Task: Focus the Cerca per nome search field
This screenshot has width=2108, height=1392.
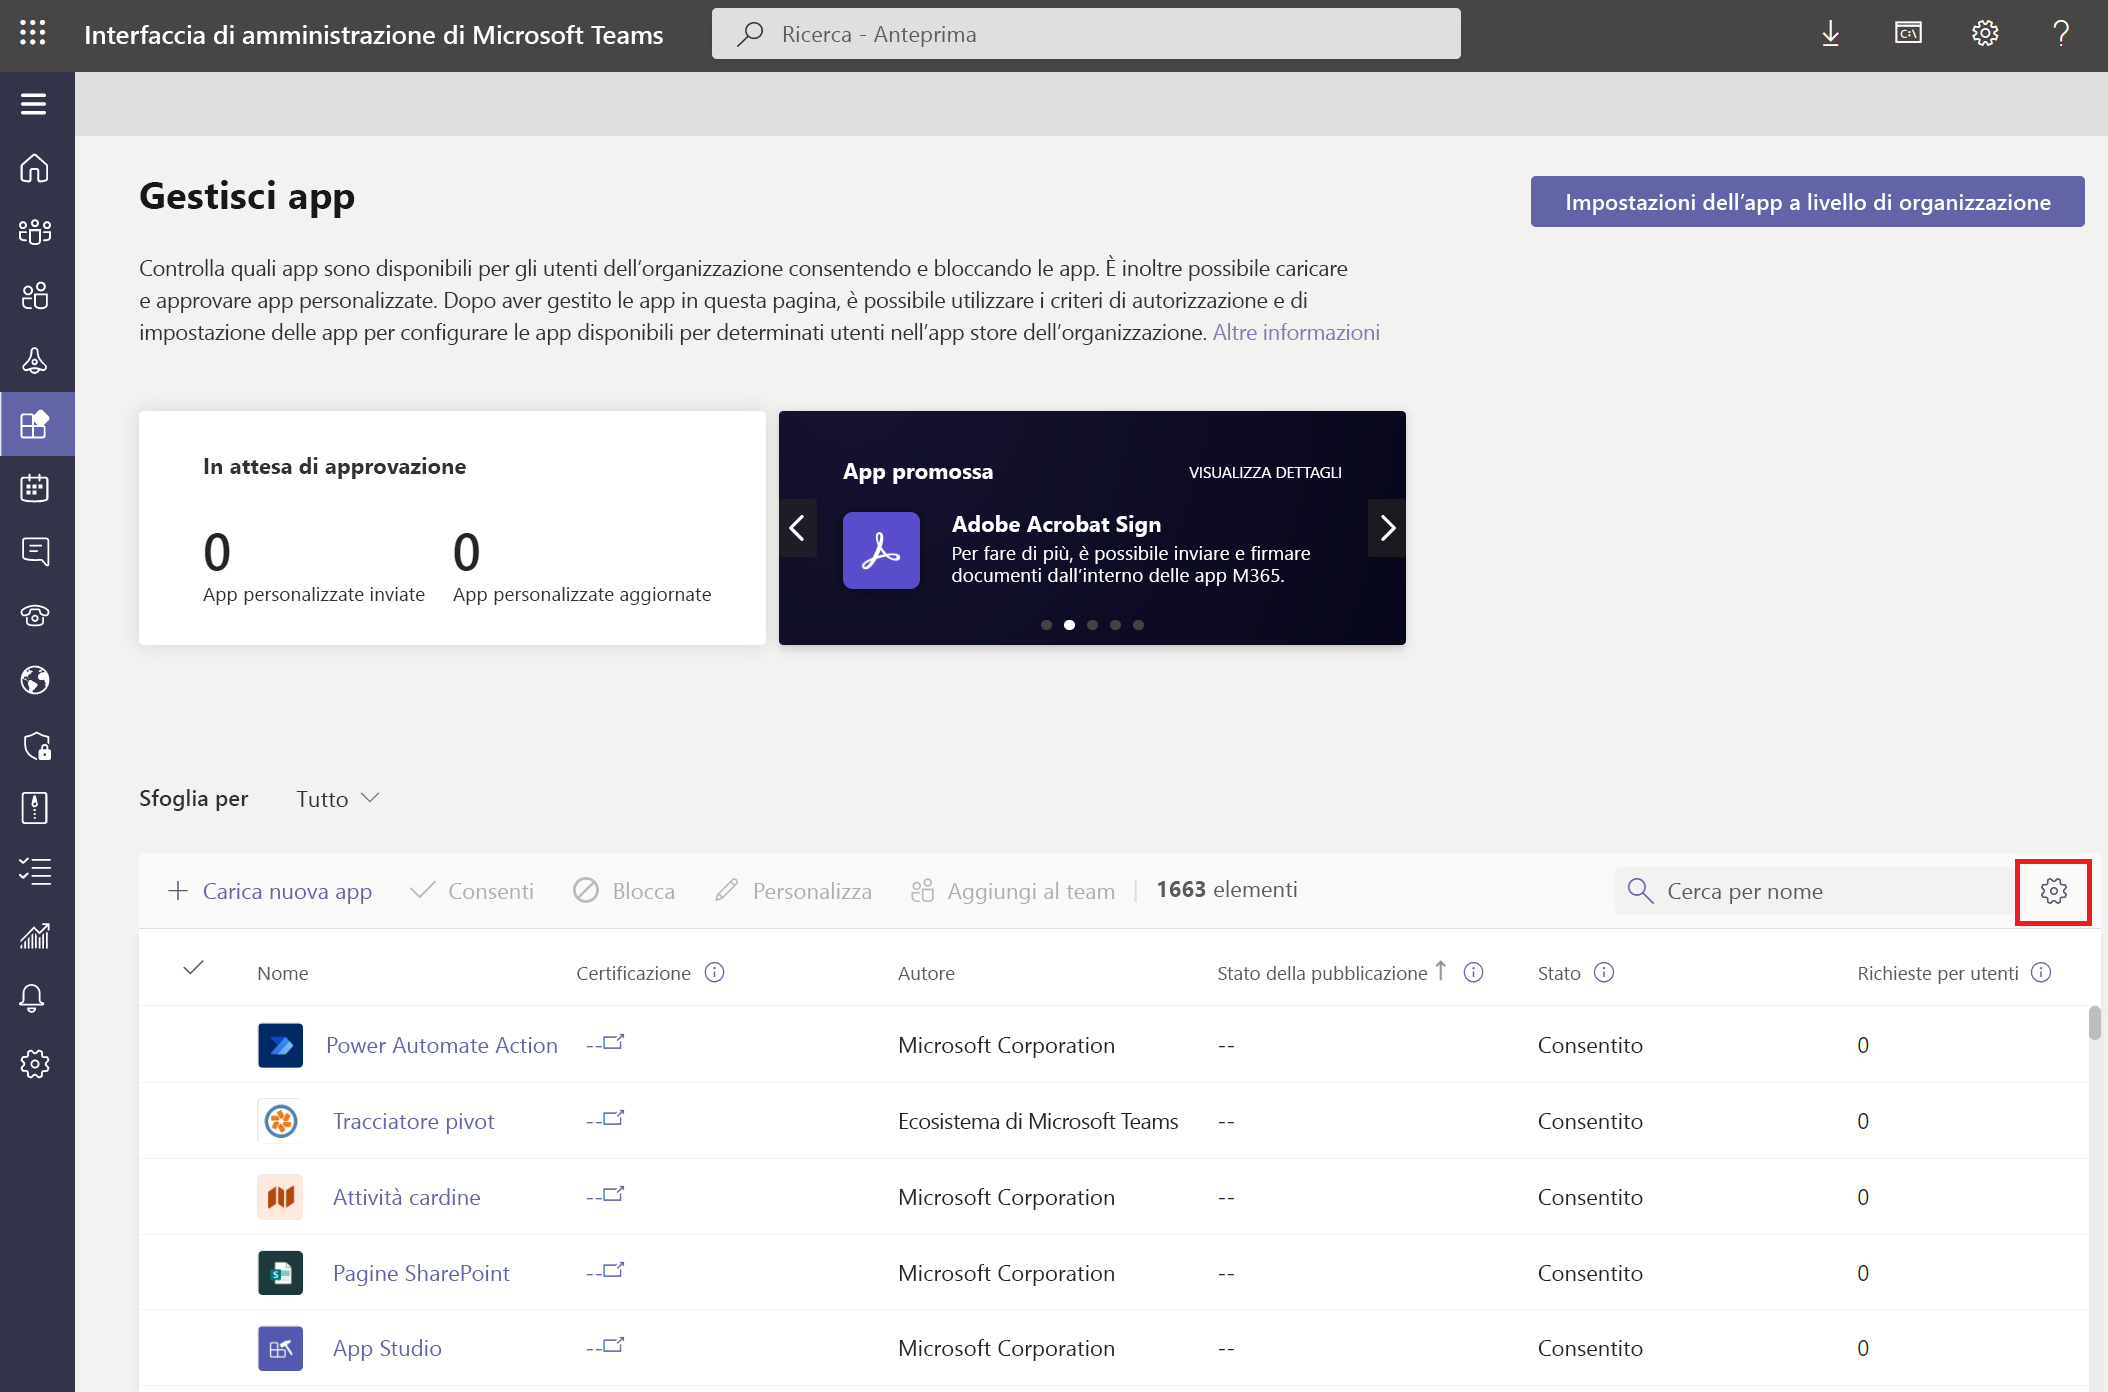Action: (x=1815, y=891)
